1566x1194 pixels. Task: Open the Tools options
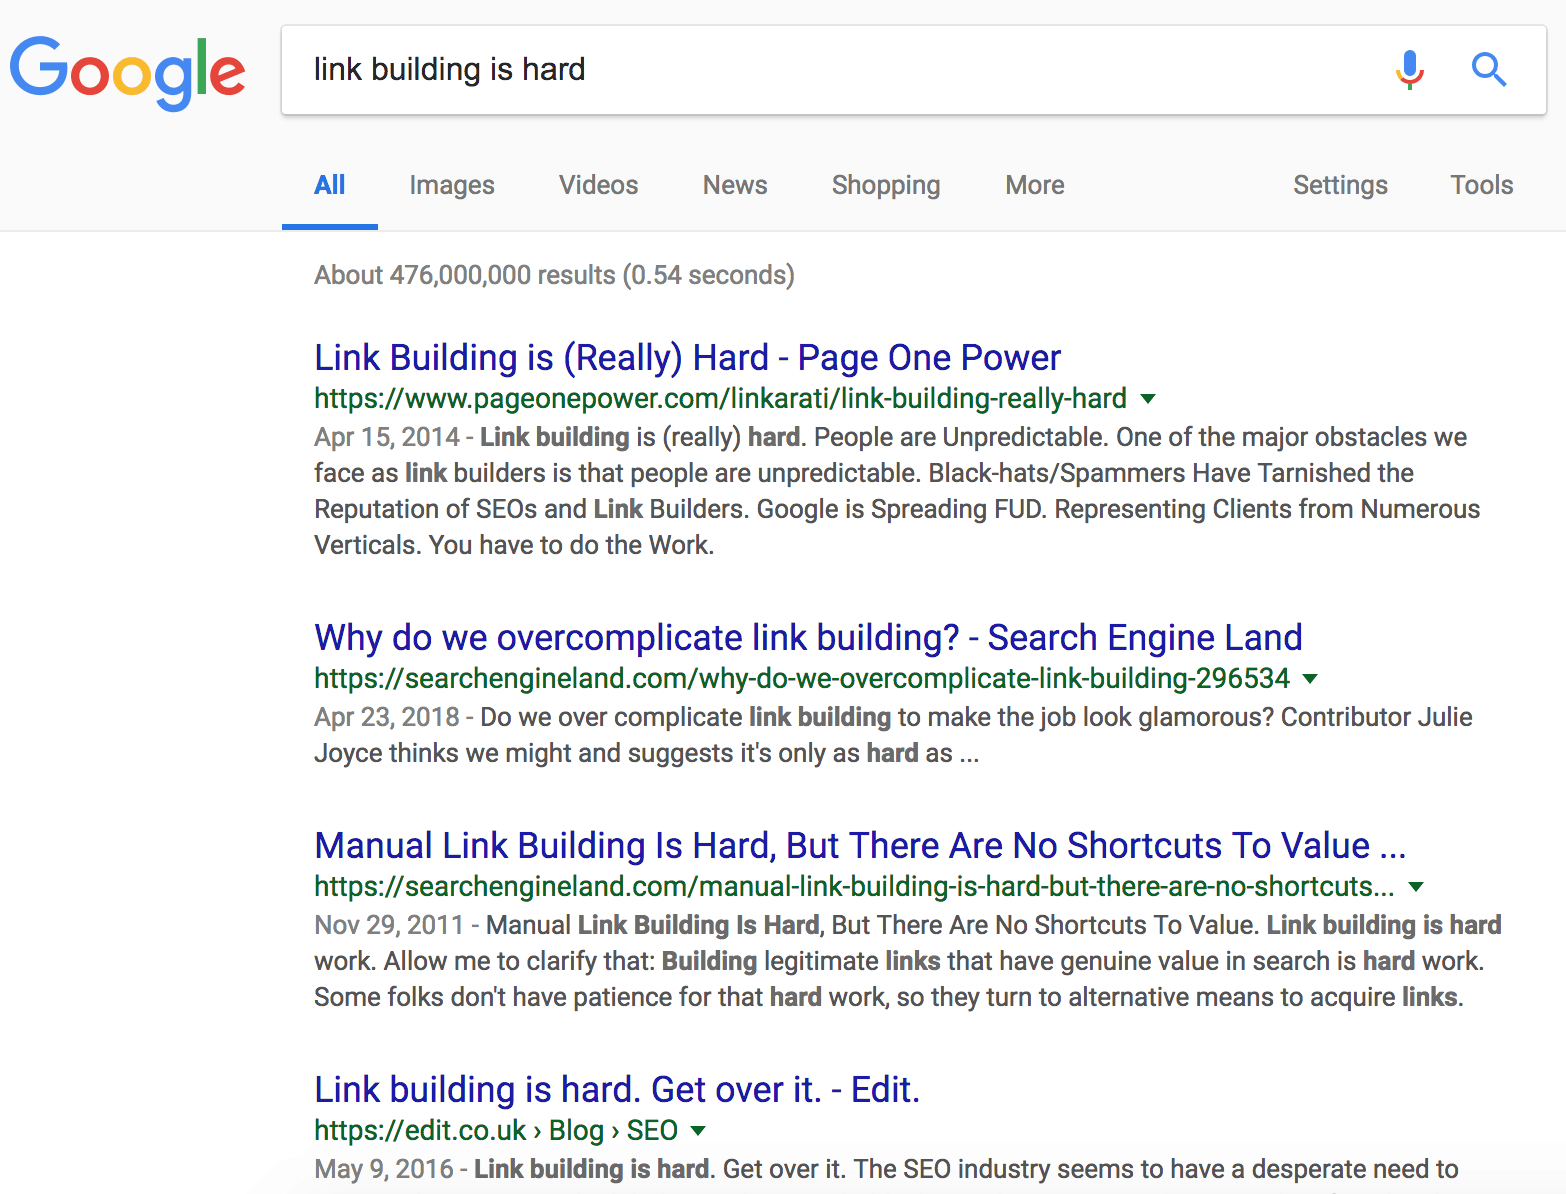1481,185
